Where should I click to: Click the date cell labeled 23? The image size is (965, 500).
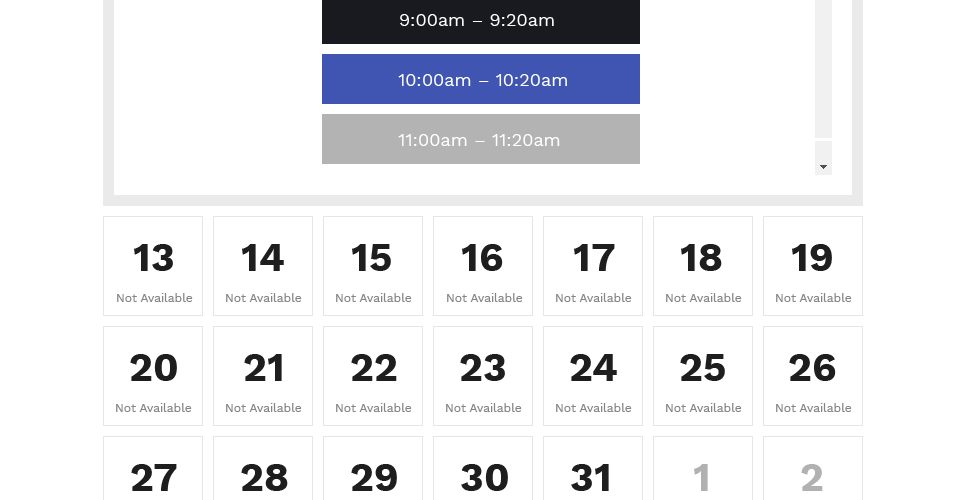tap(483, 376)
